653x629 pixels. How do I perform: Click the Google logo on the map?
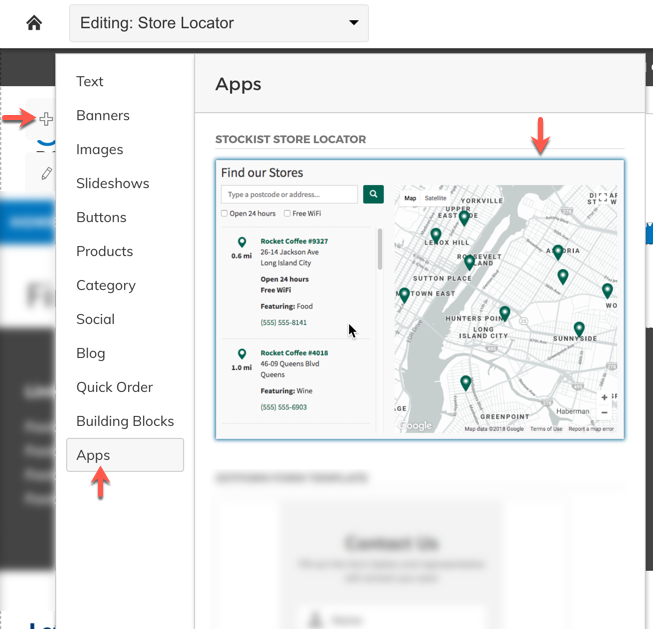click(415, 425)
